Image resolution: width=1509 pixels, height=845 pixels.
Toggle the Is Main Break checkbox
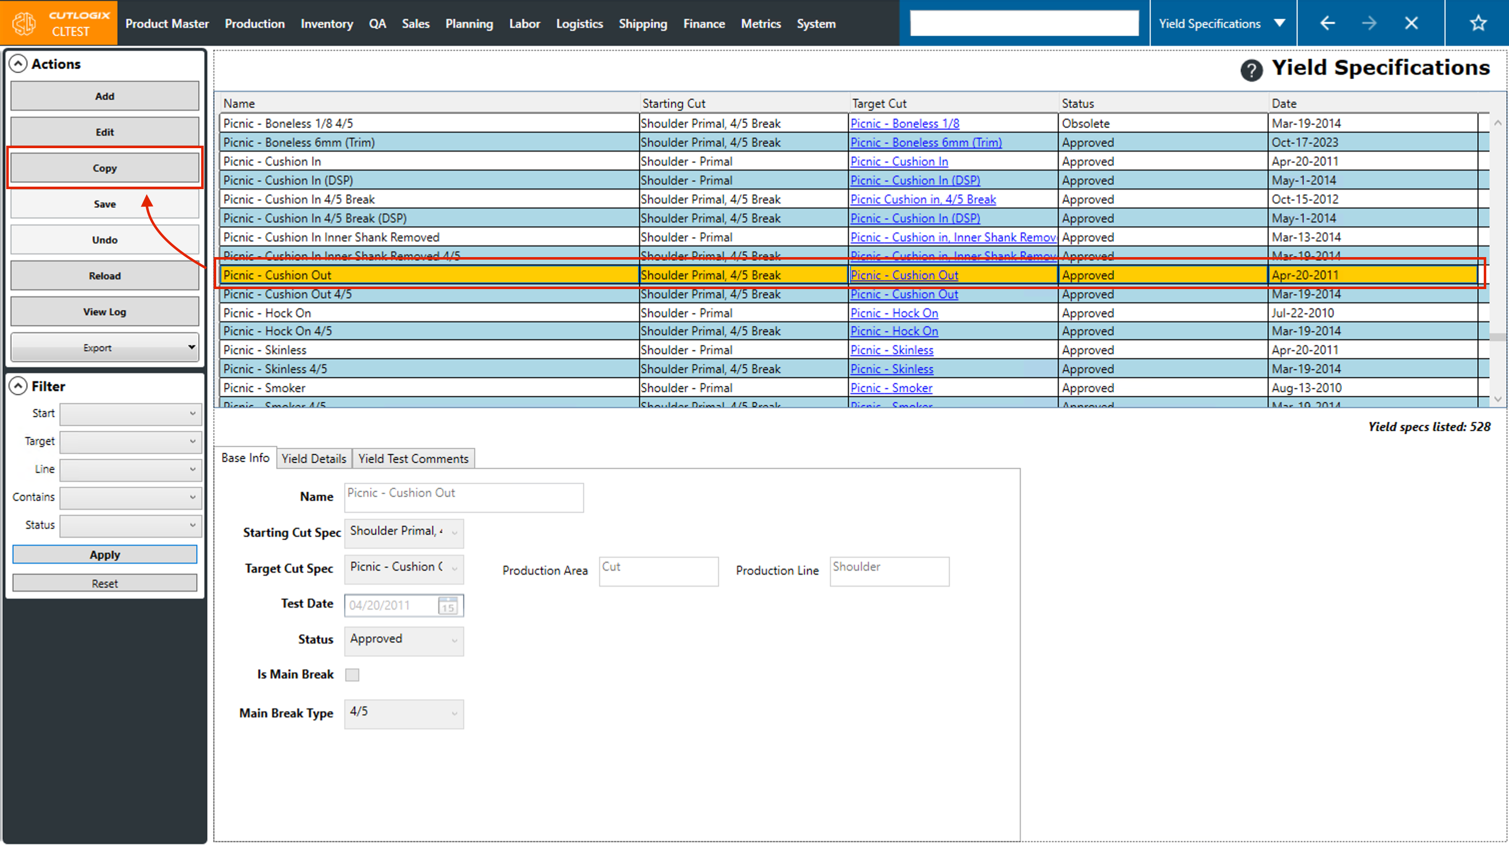click(352, 675)
